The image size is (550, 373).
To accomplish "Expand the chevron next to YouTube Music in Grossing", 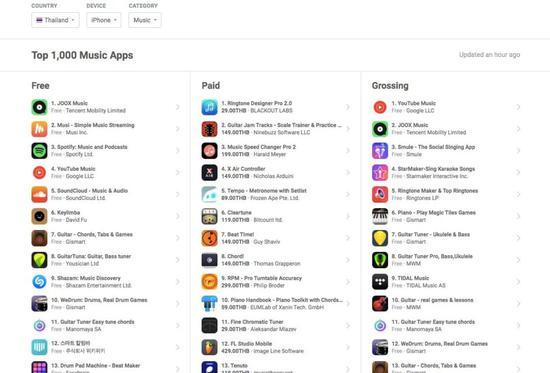I will tap(518, 107).
